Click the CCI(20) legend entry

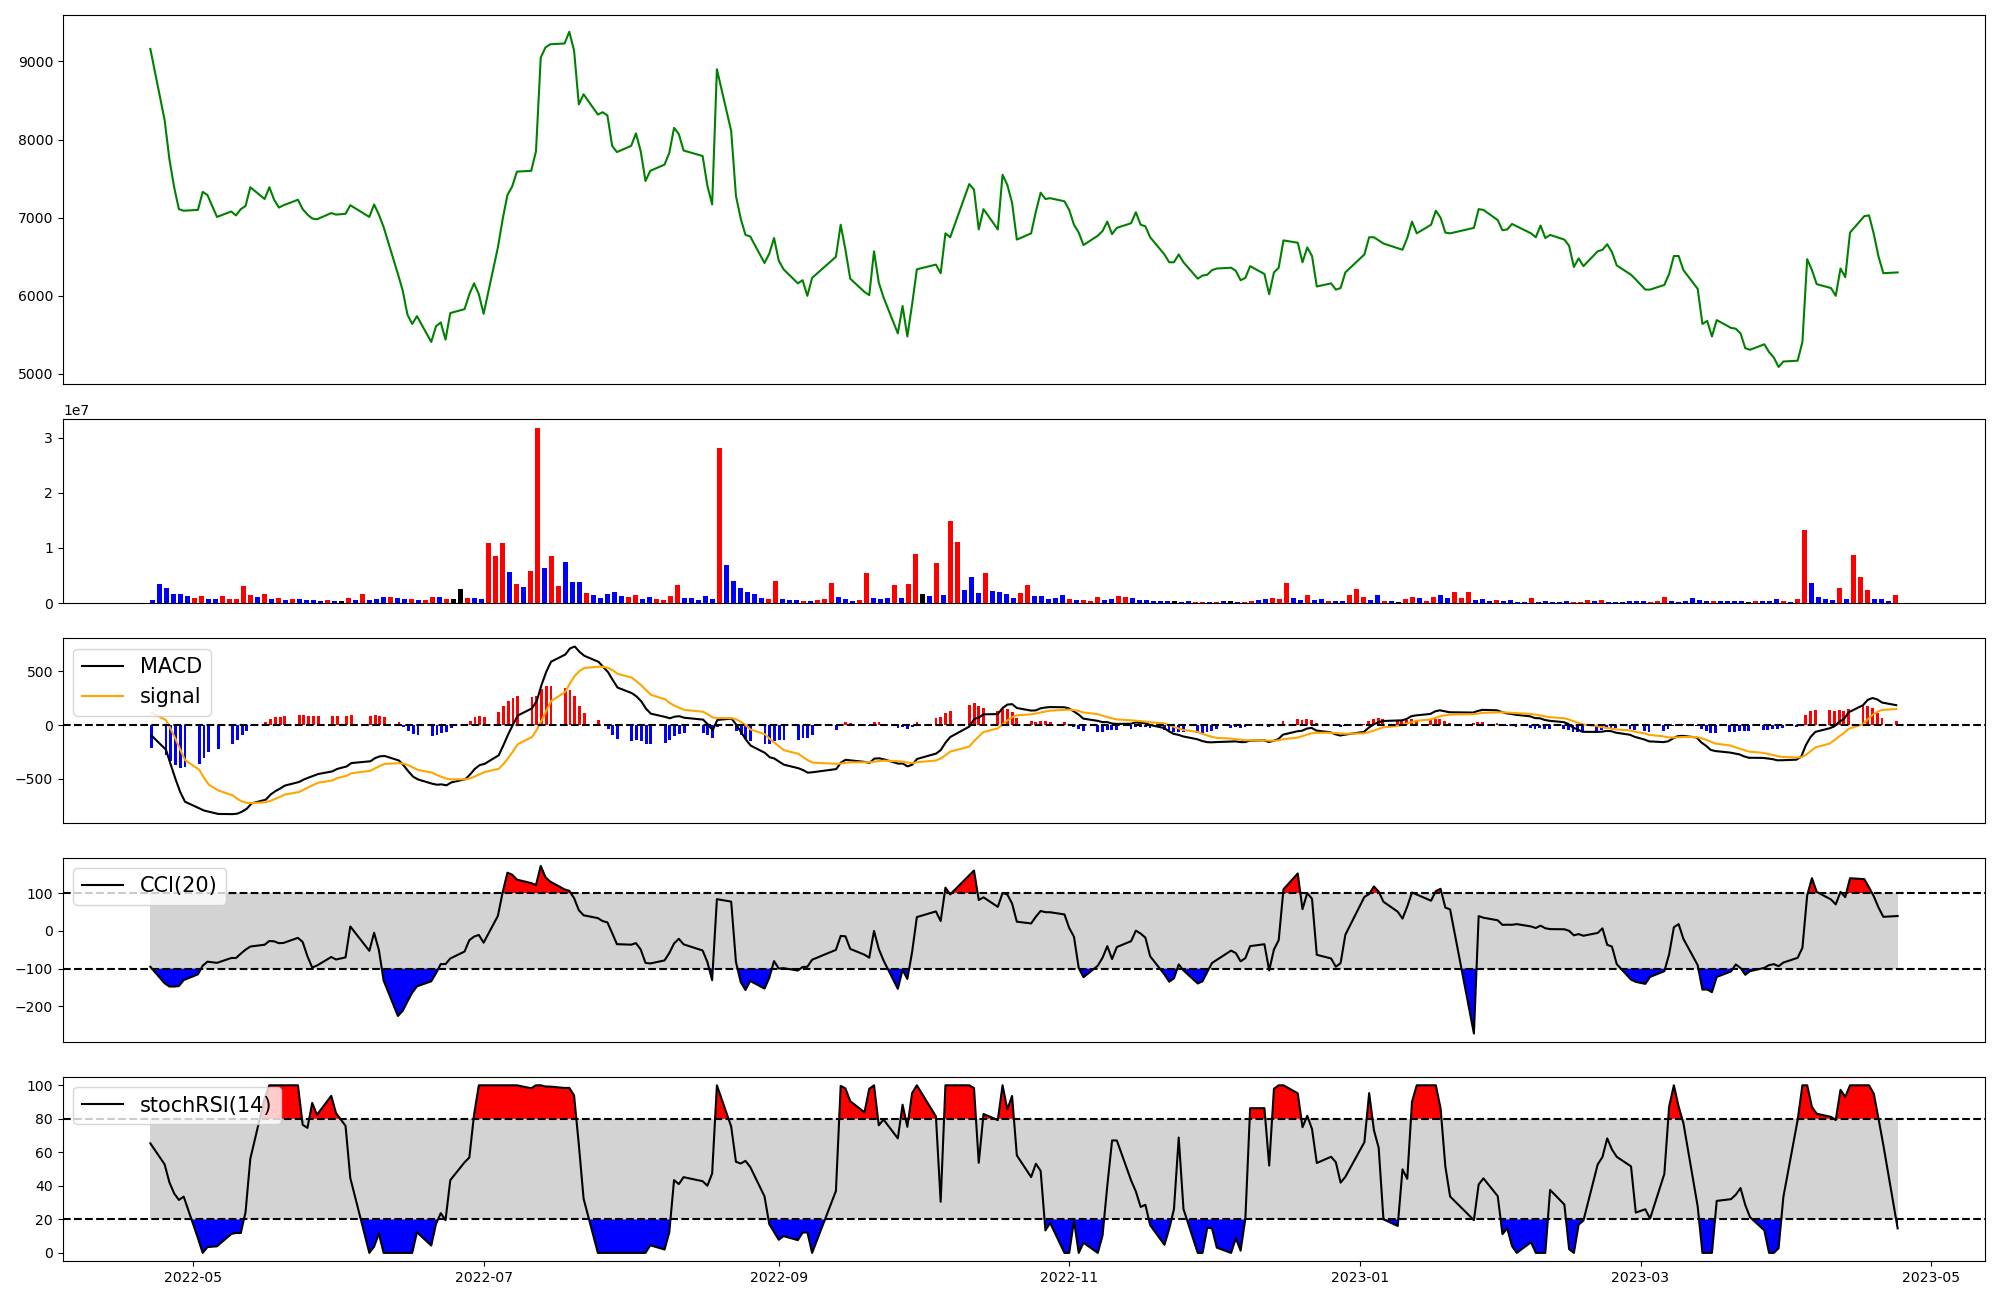[178, 885]
